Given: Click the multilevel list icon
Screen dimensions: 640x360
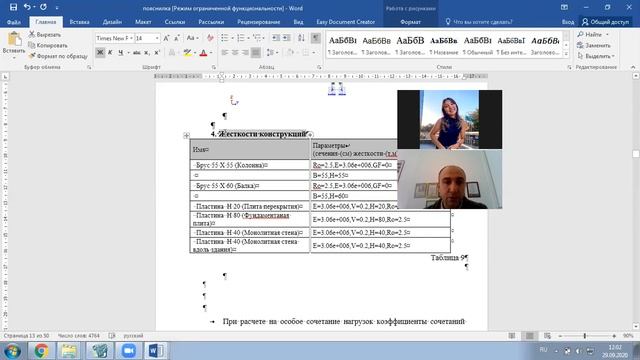Looking at the screenshot, I should coord(256,38).
